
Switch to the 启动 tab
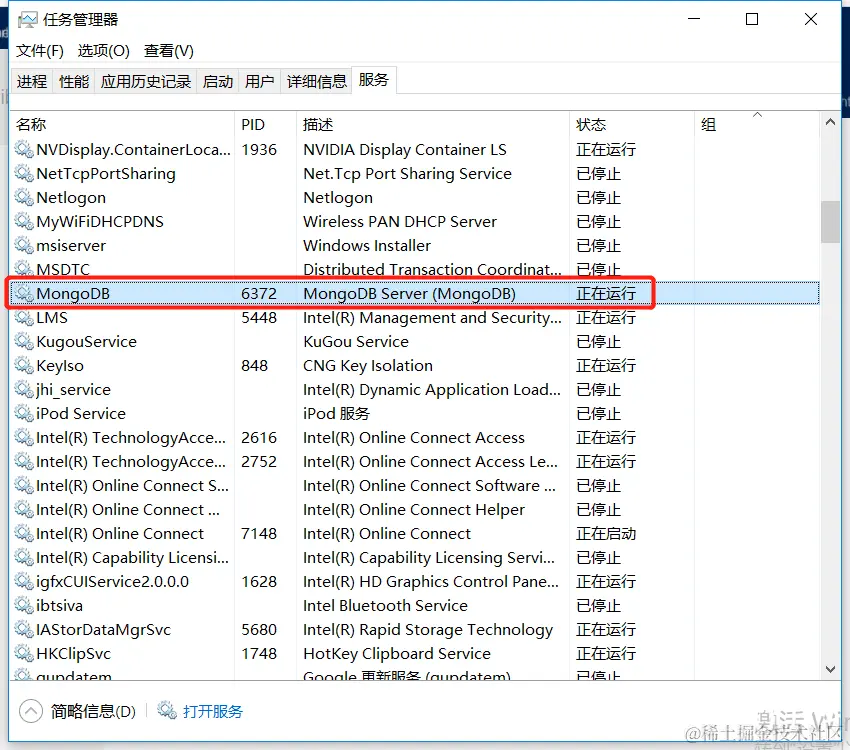click(x=217, y=81)
